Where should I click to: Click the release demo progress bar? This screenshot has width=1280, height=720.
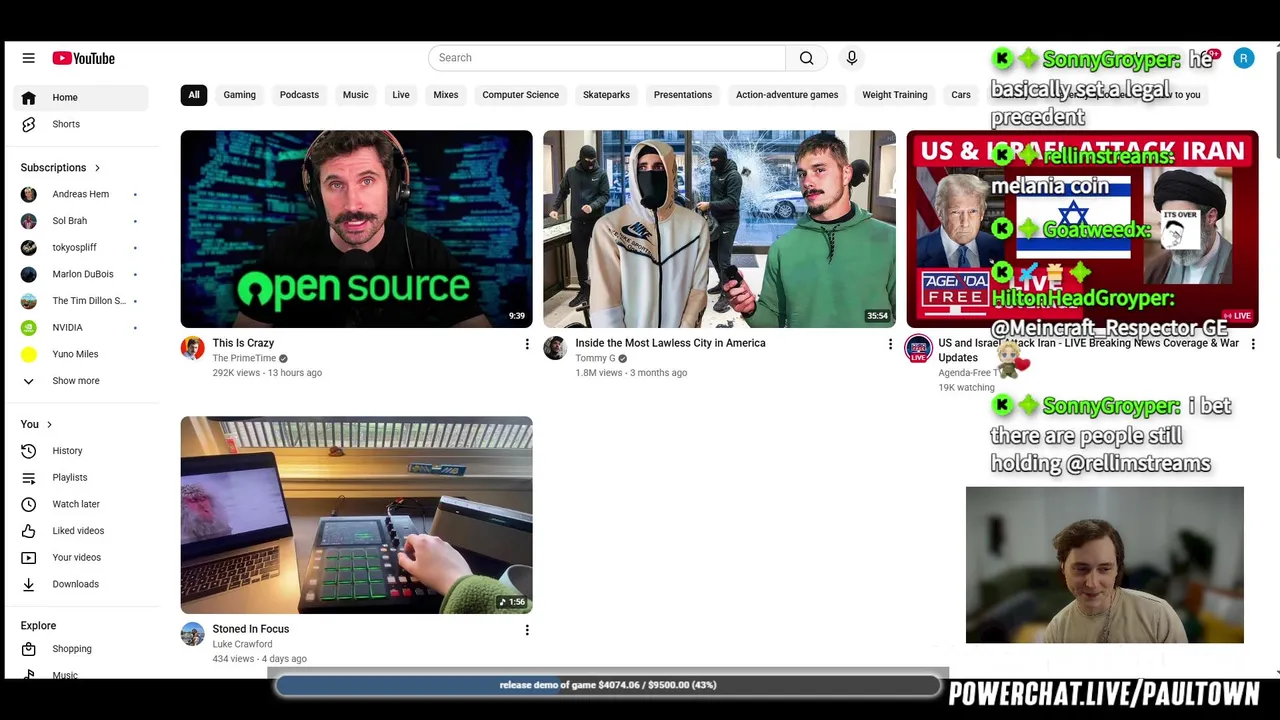608,685
